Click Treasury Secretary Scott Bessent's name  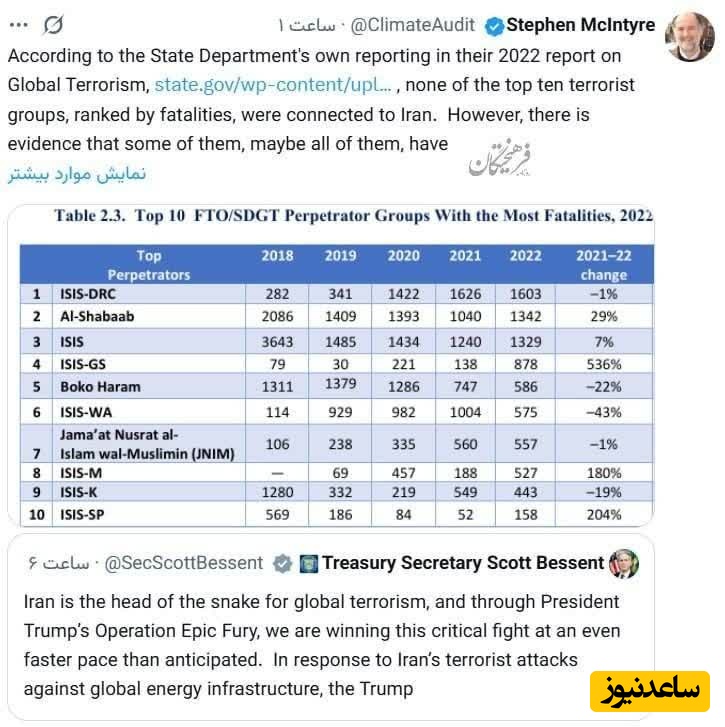tap(463, 564)
